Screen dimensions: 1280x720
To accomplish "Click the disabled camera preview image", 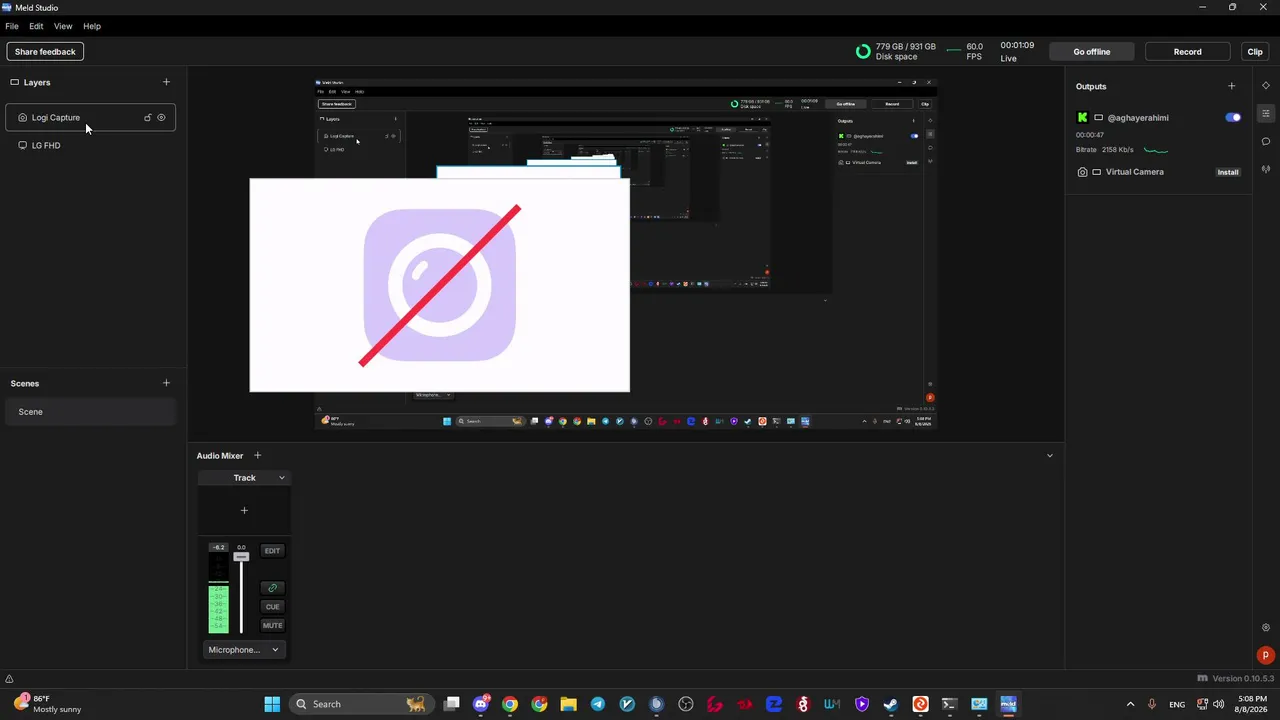I will [x=440, y=285].
